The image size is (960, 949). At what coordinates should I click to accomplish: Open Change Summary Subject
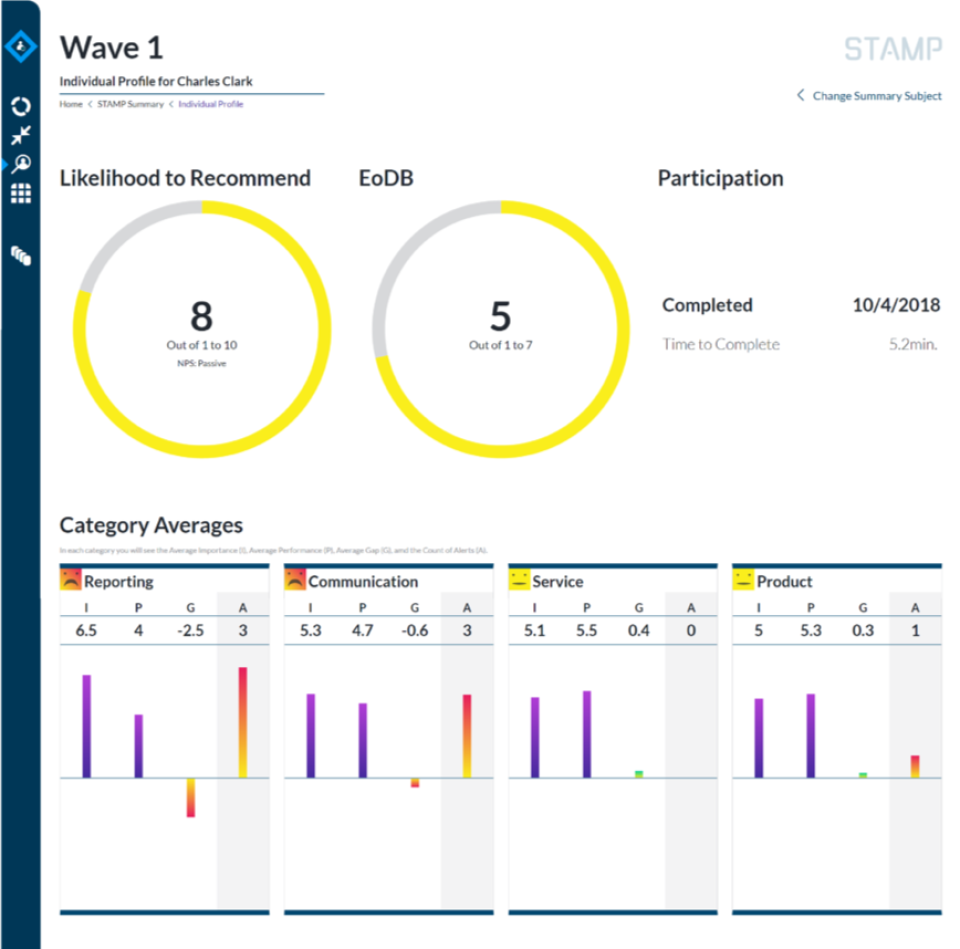[875, 95]
